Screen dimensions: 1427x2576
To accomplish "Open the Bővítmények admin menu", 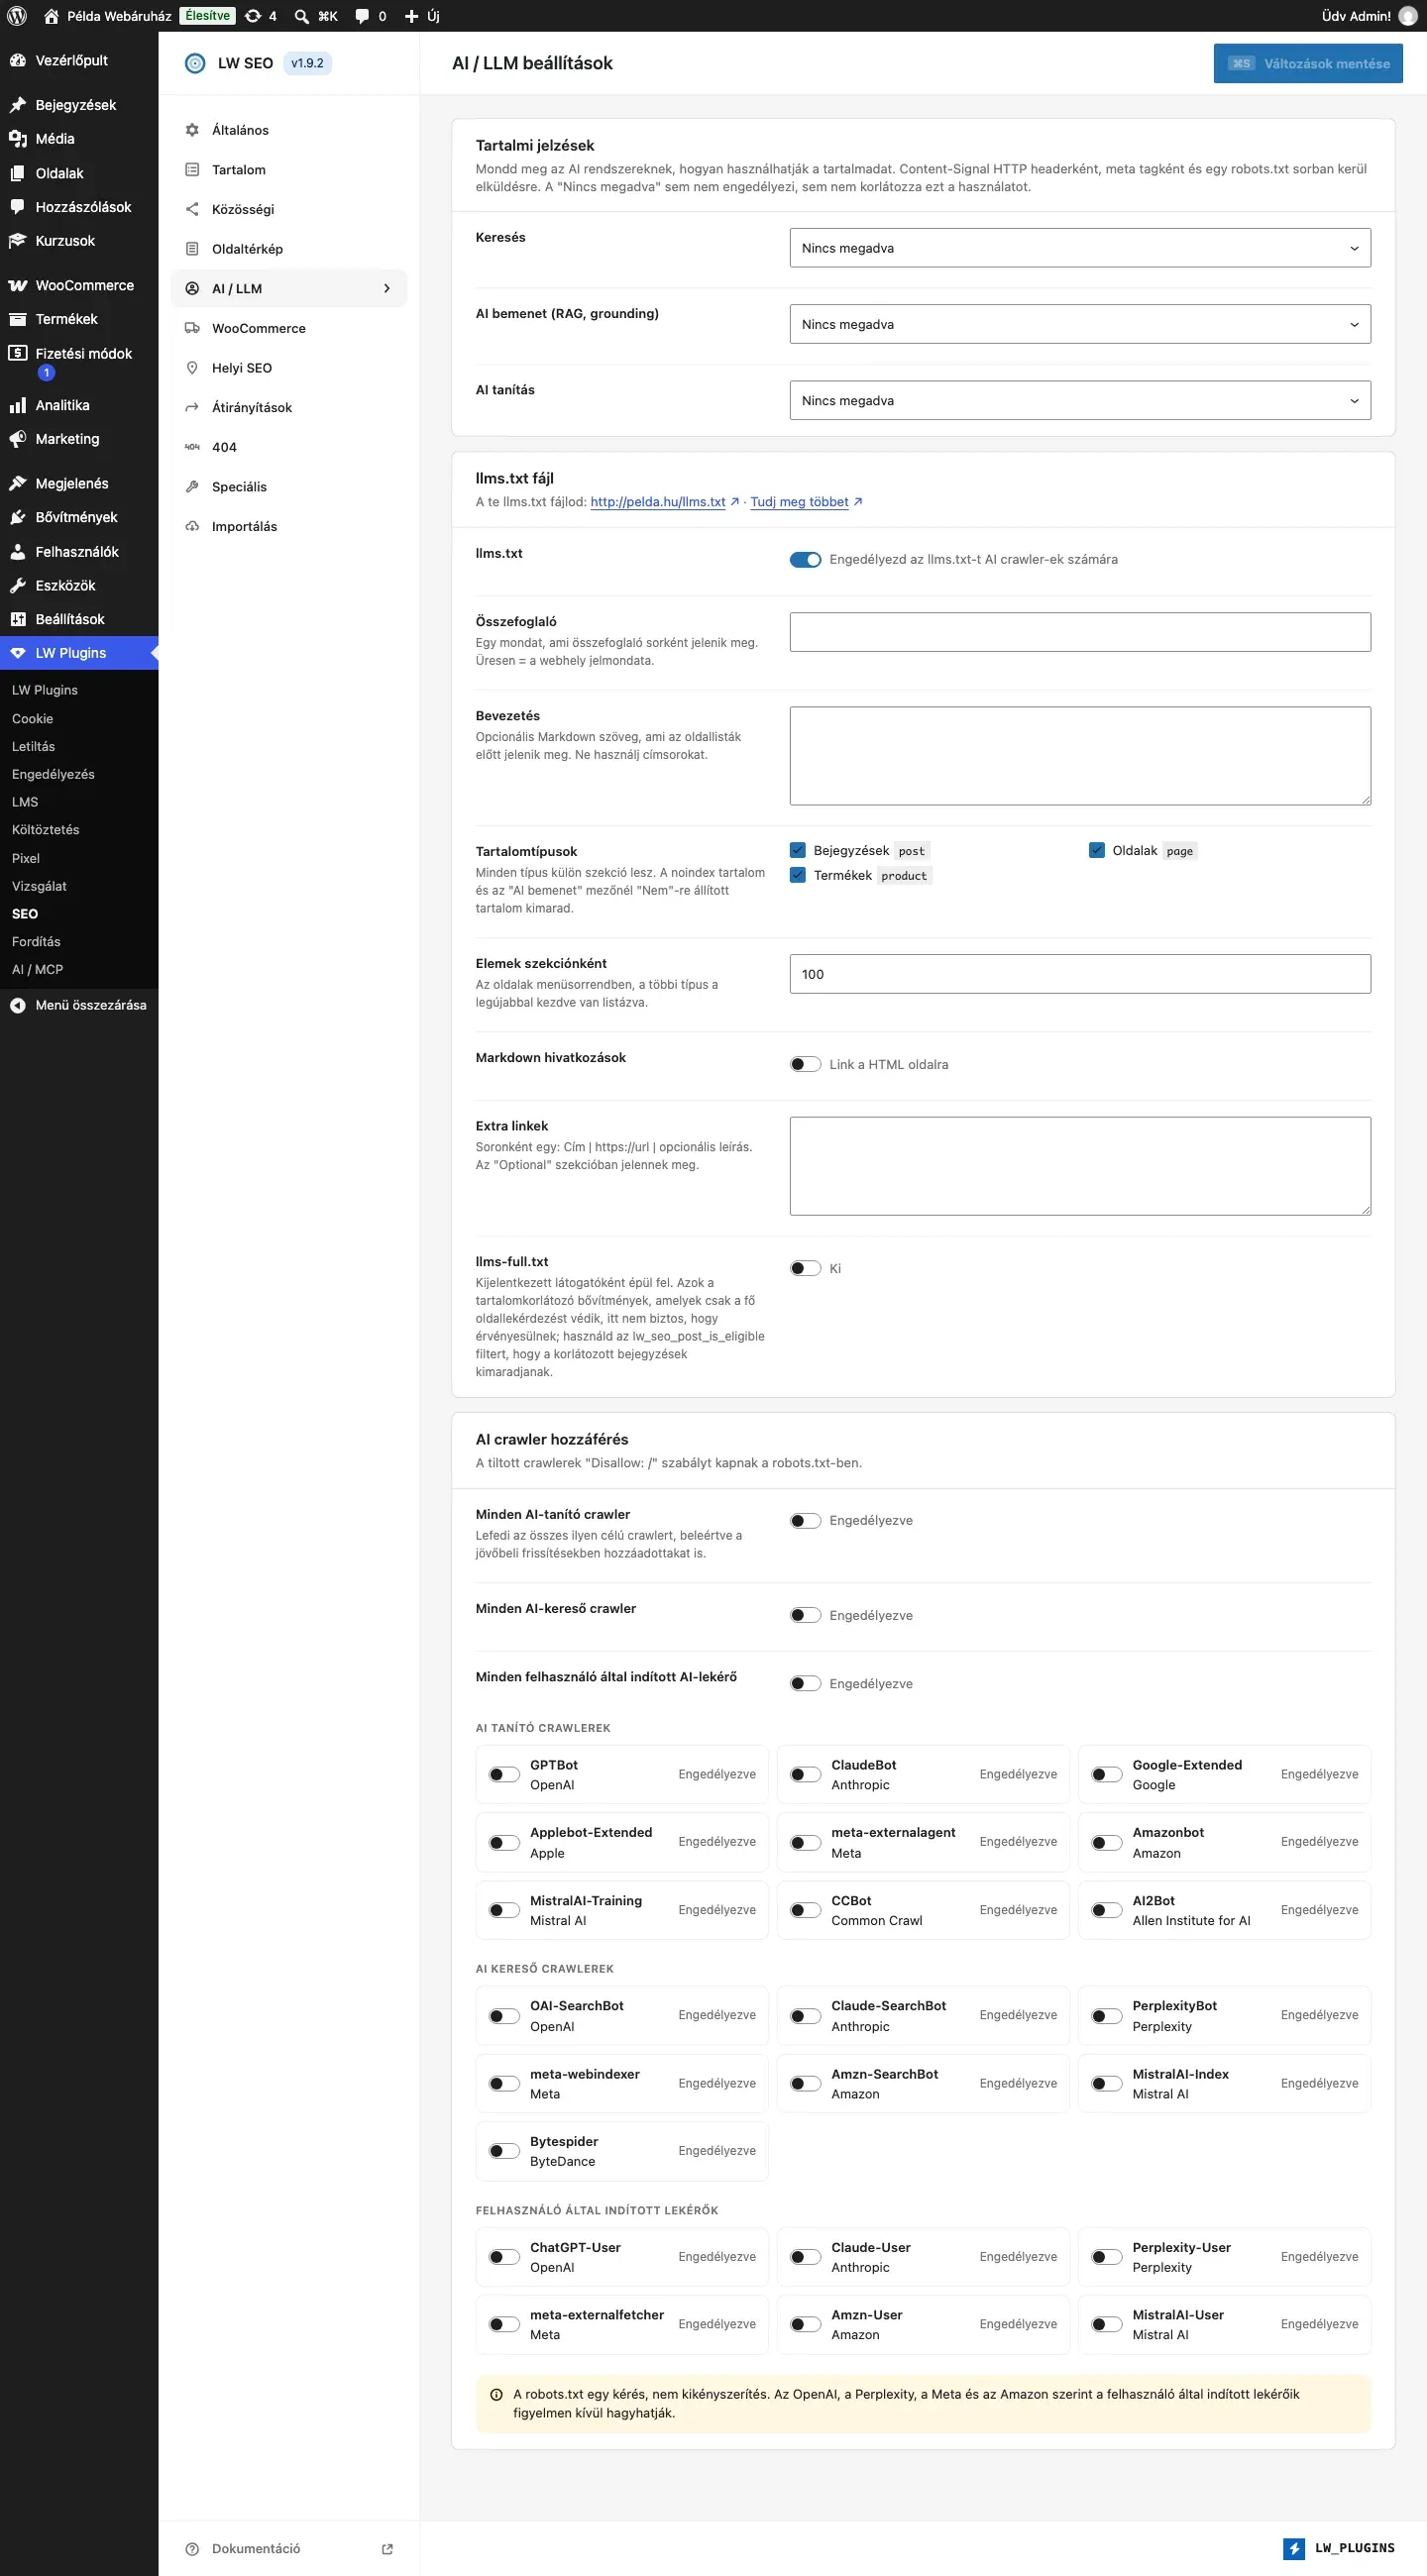I will point(79,518).
